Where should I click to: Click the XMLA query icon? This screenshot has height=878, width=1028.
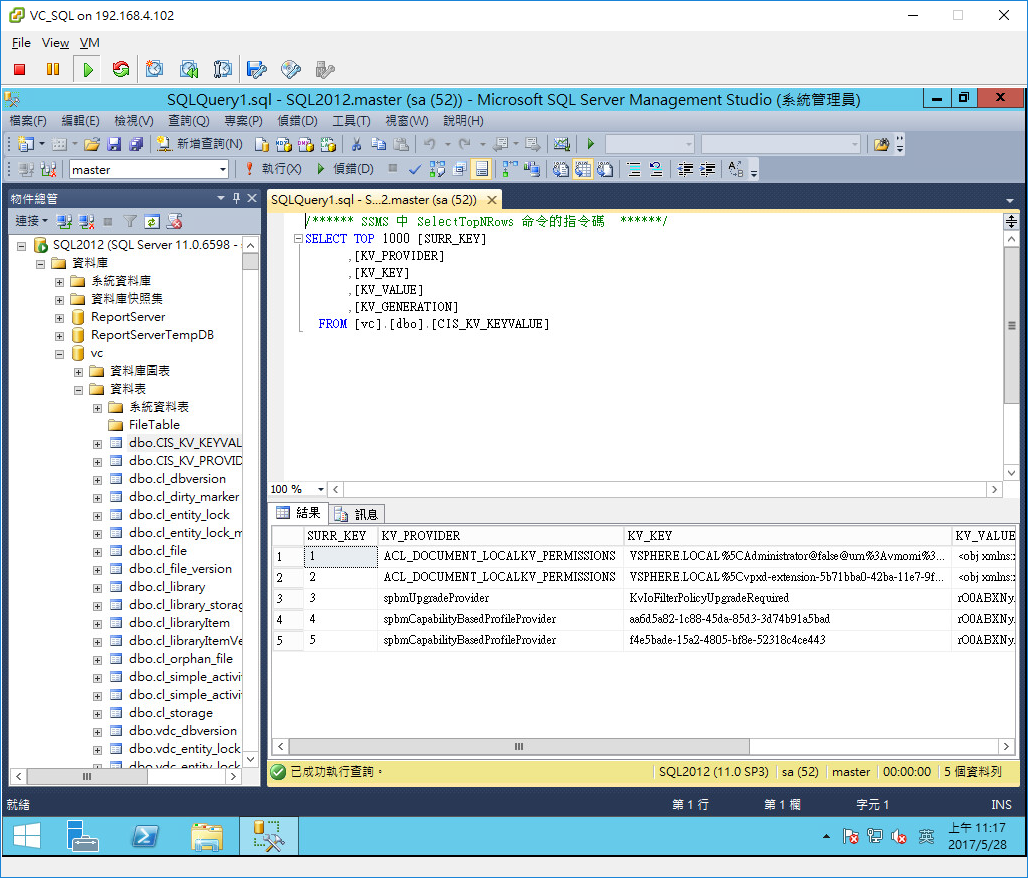(x=328, y=144)
